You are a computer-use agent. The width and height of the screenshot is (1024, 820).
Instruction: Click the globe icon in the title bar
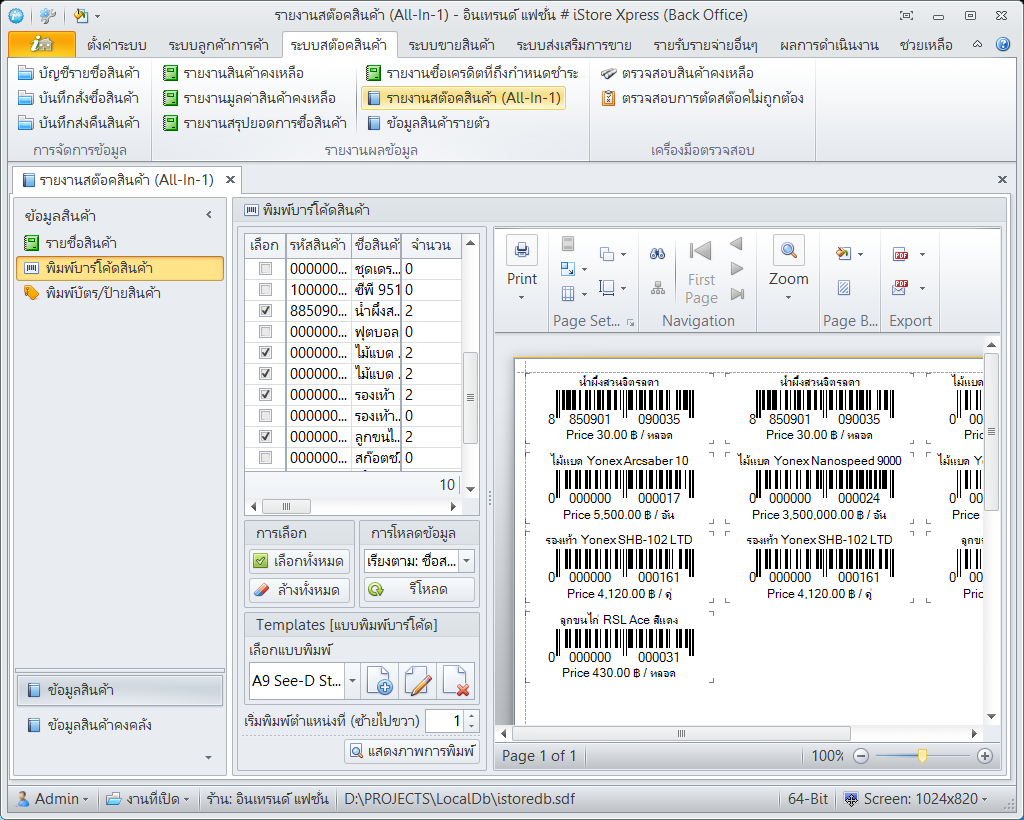pyautogui.click(x=16, y=15)
